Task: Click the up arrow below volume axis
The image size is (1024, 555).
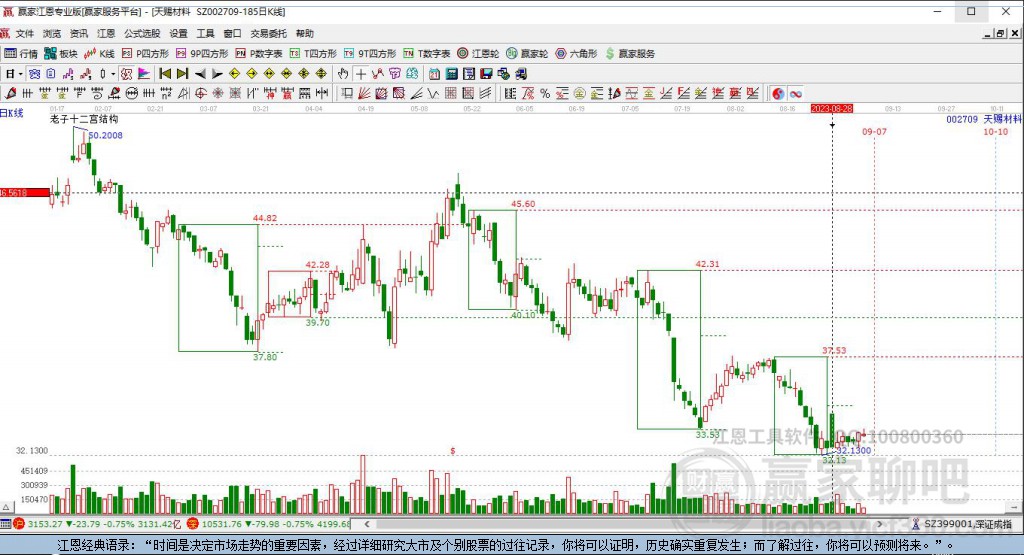Action: tap(6, 507)
